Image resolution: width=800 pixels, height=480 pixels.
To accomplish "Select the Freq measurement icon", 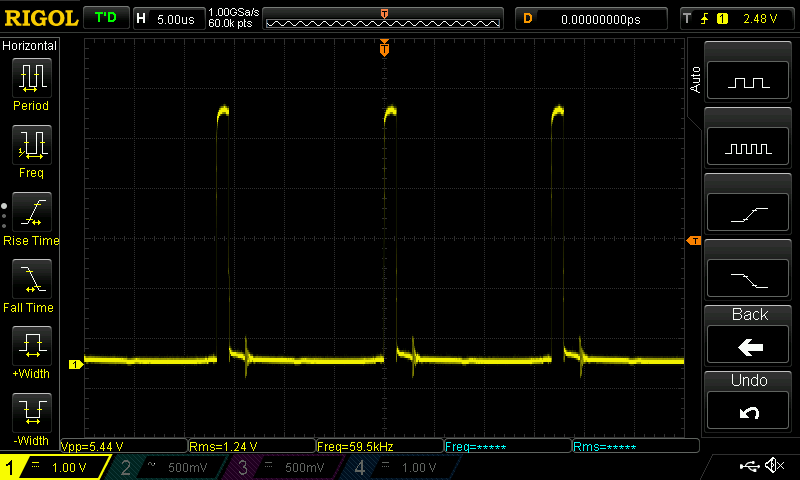I will (x=32, y=145).
